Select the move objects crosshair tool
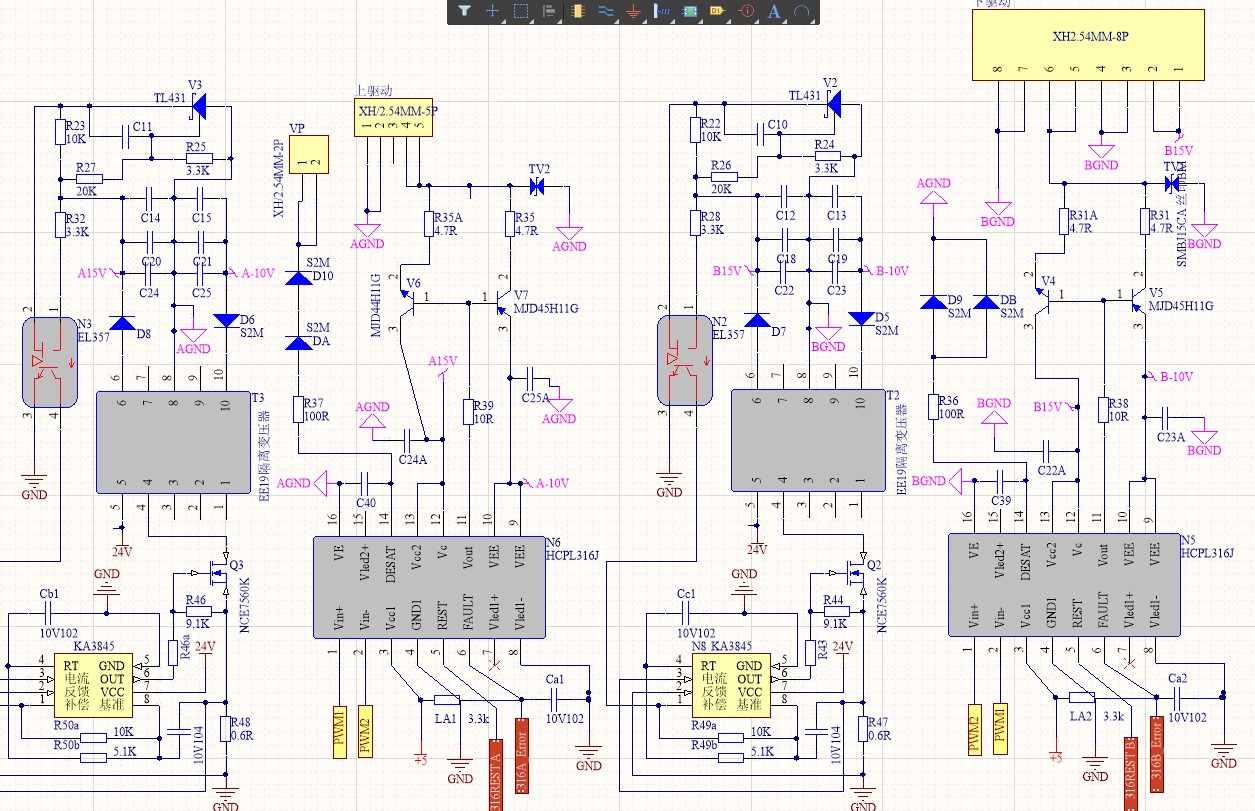Image resolution: width=1255 pixels, height=811 pixels. pos(492,11)
